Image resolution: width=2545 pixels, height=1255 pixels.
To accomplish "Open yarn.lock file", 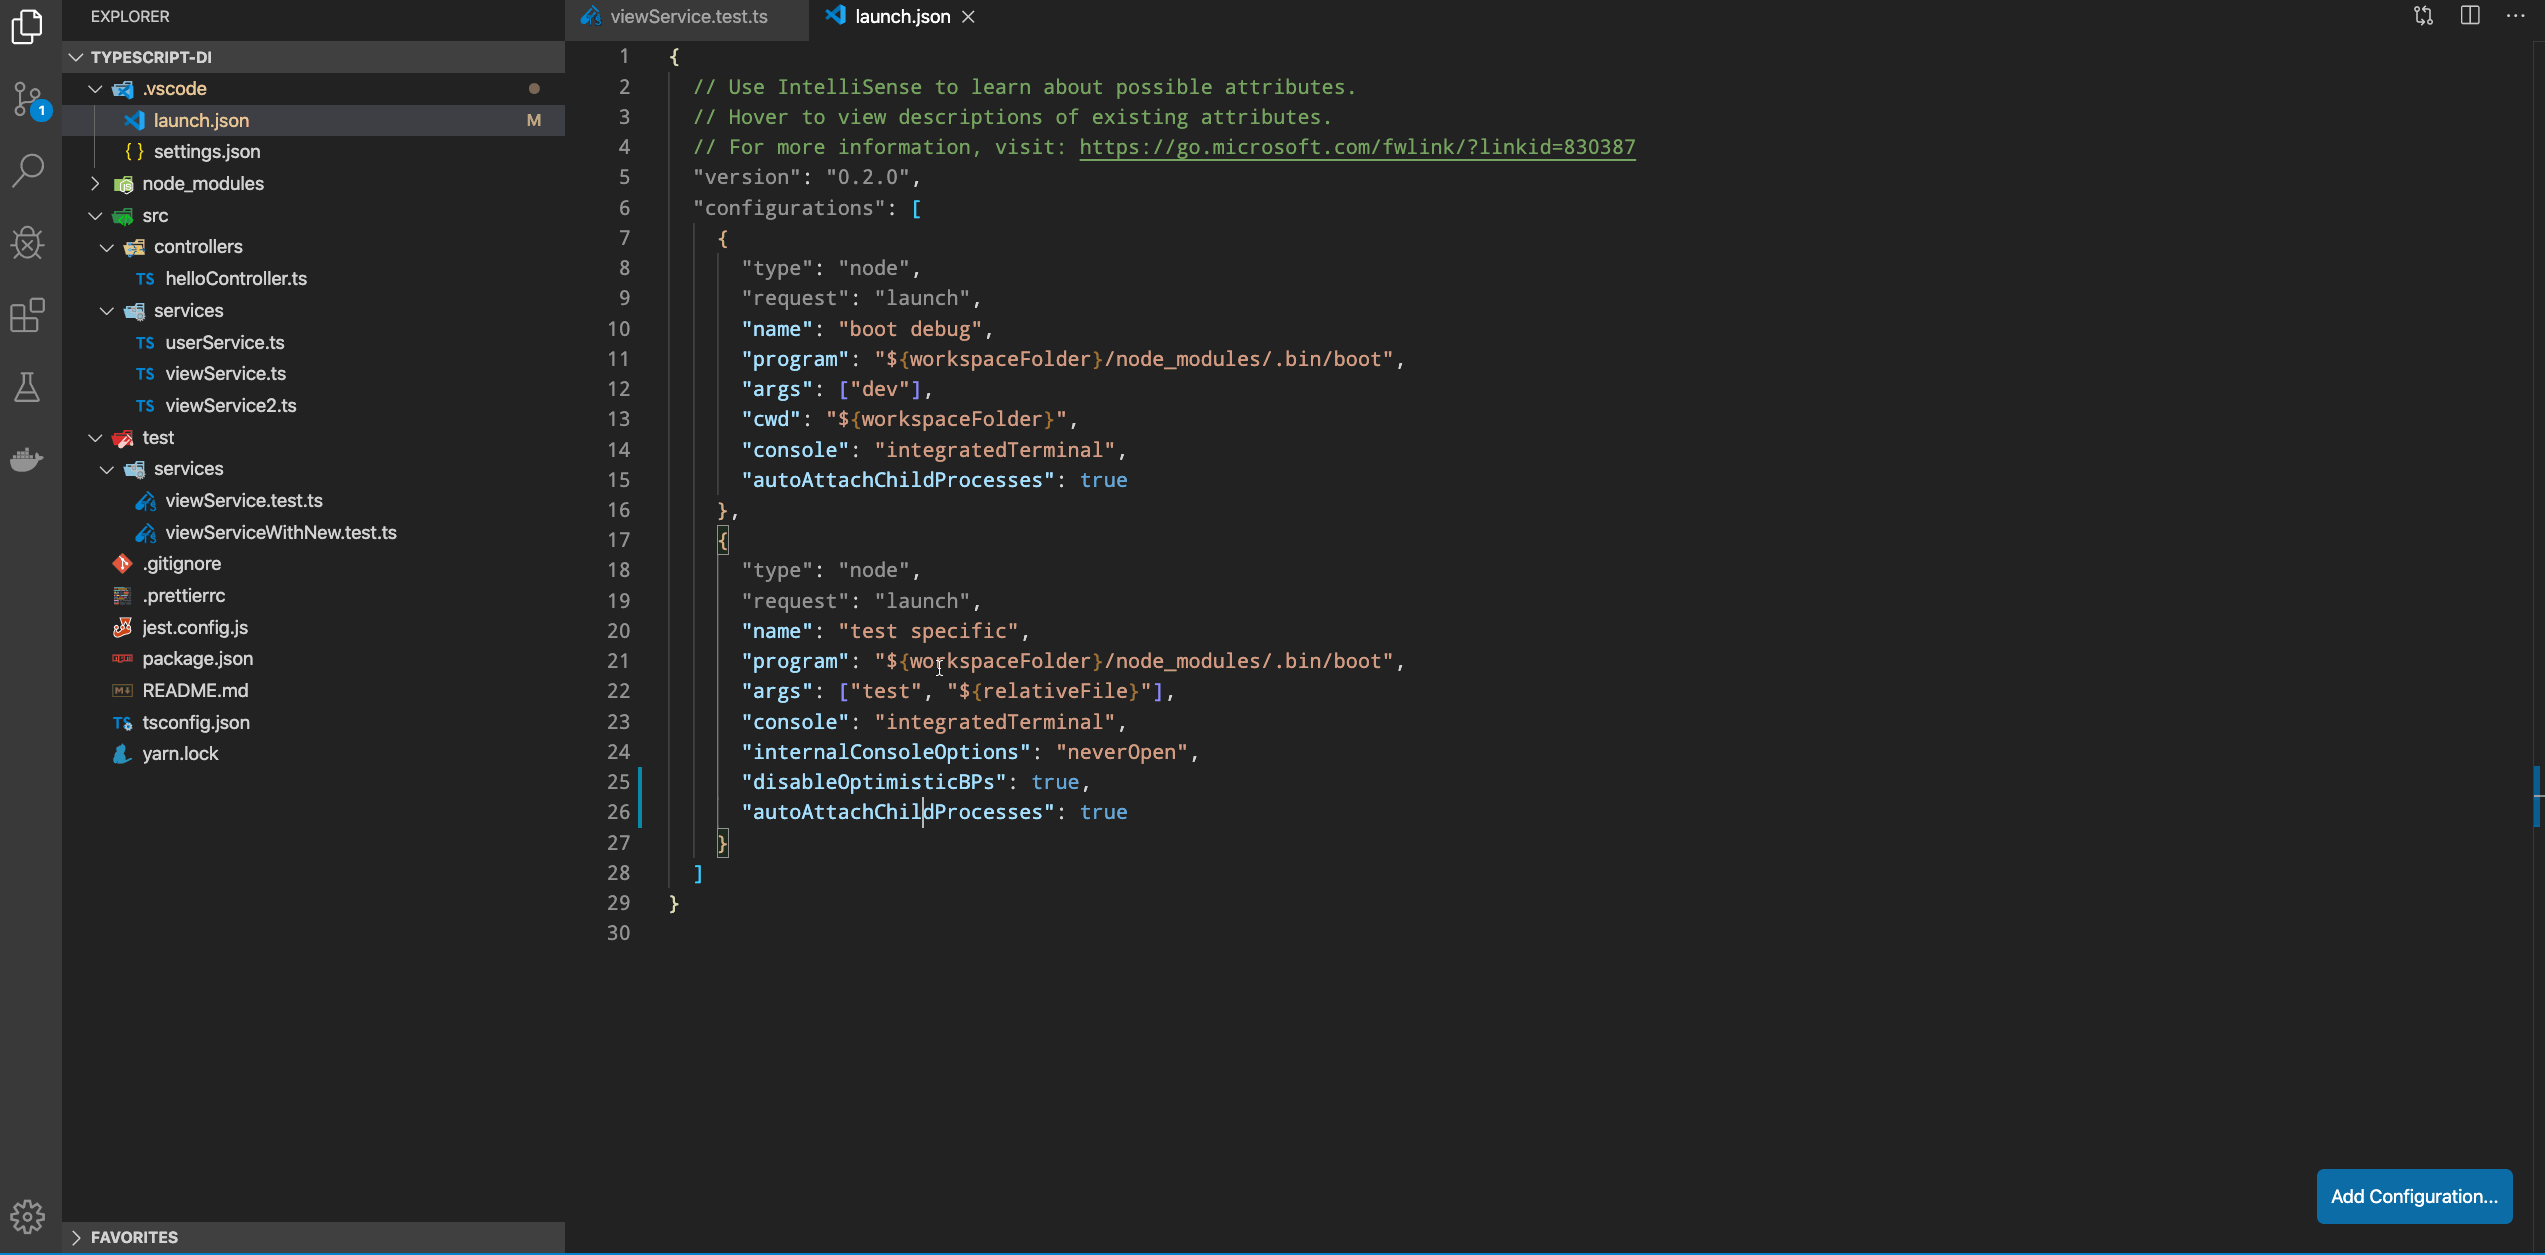I will coord(313,754).
